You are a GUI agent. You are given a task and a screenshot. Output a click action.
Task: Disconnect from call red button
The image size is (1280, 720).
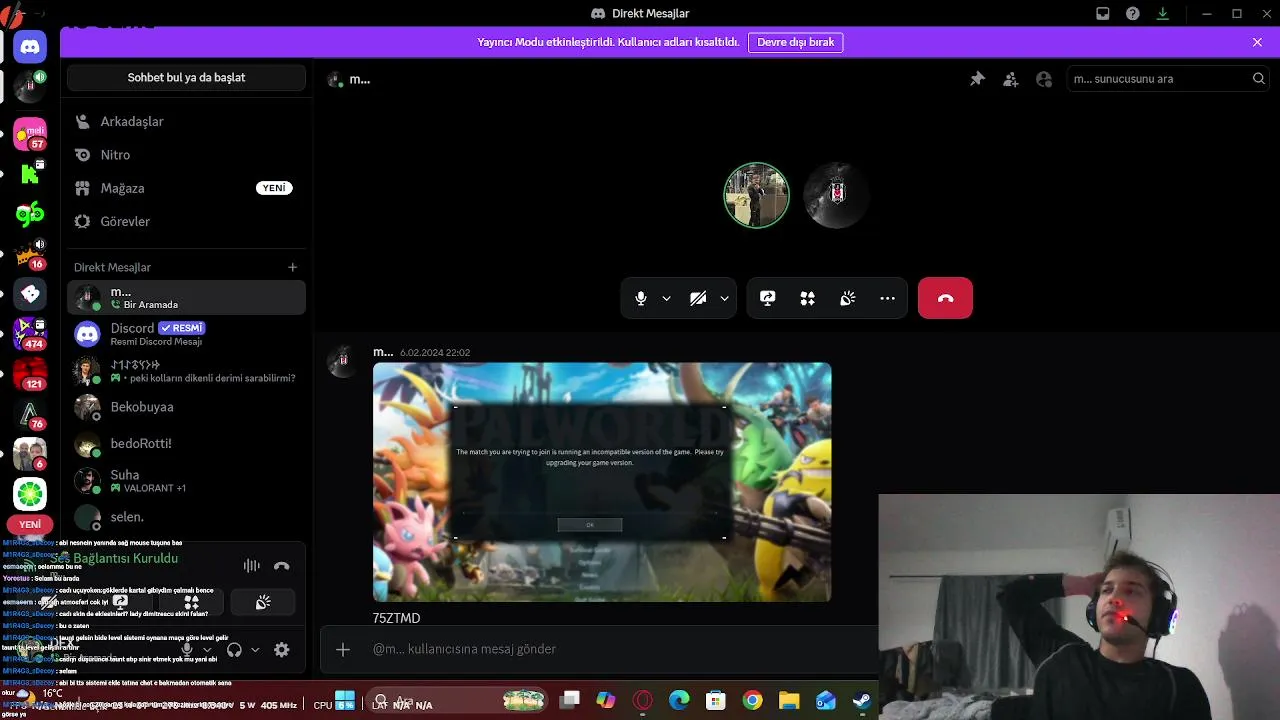[945, 298]
